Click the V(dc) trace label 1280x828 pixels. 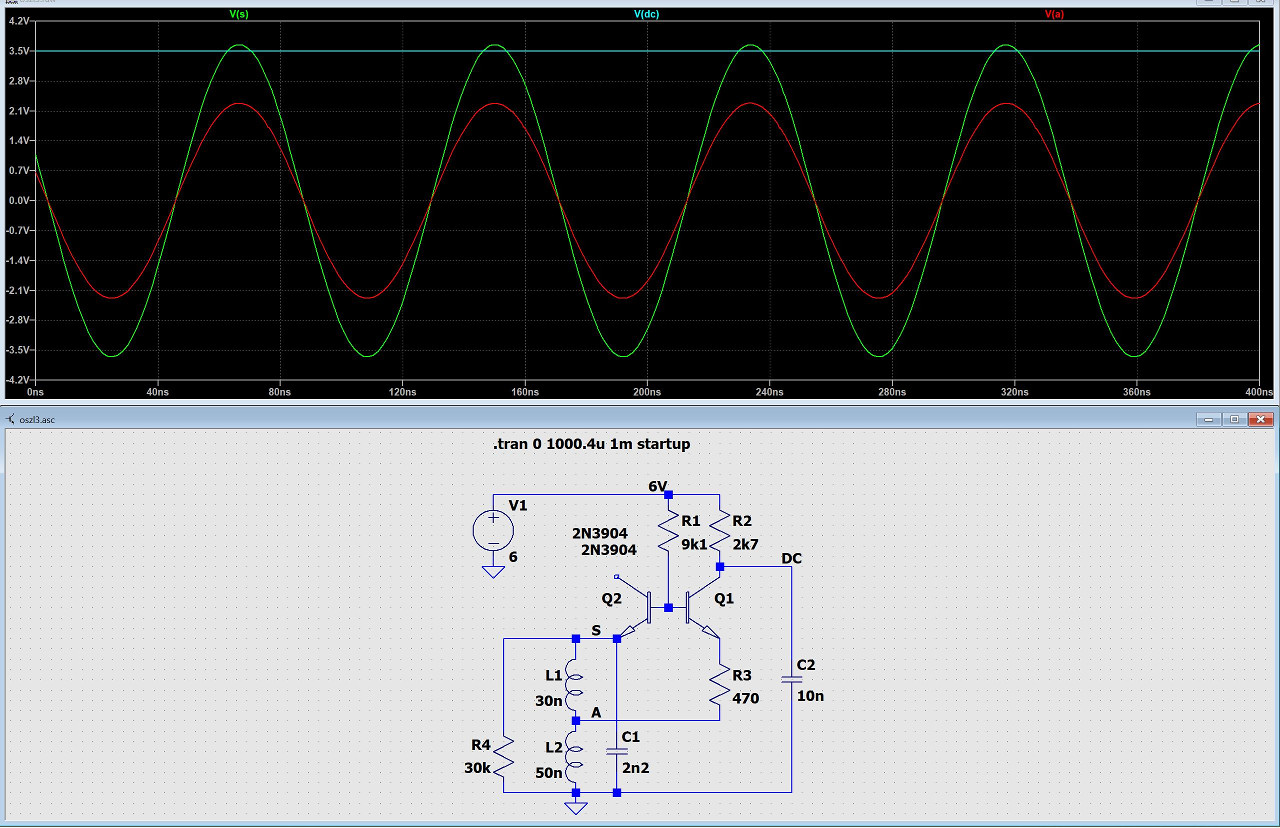(647, 14)
